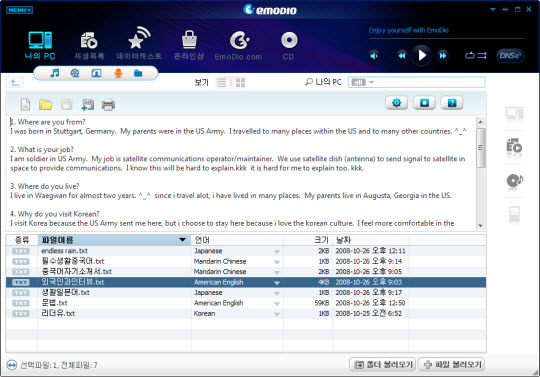Select the orange voice recording filter icon
This screenshot has height=377, width=540.
pyautogui.click(x=118, y=73)
